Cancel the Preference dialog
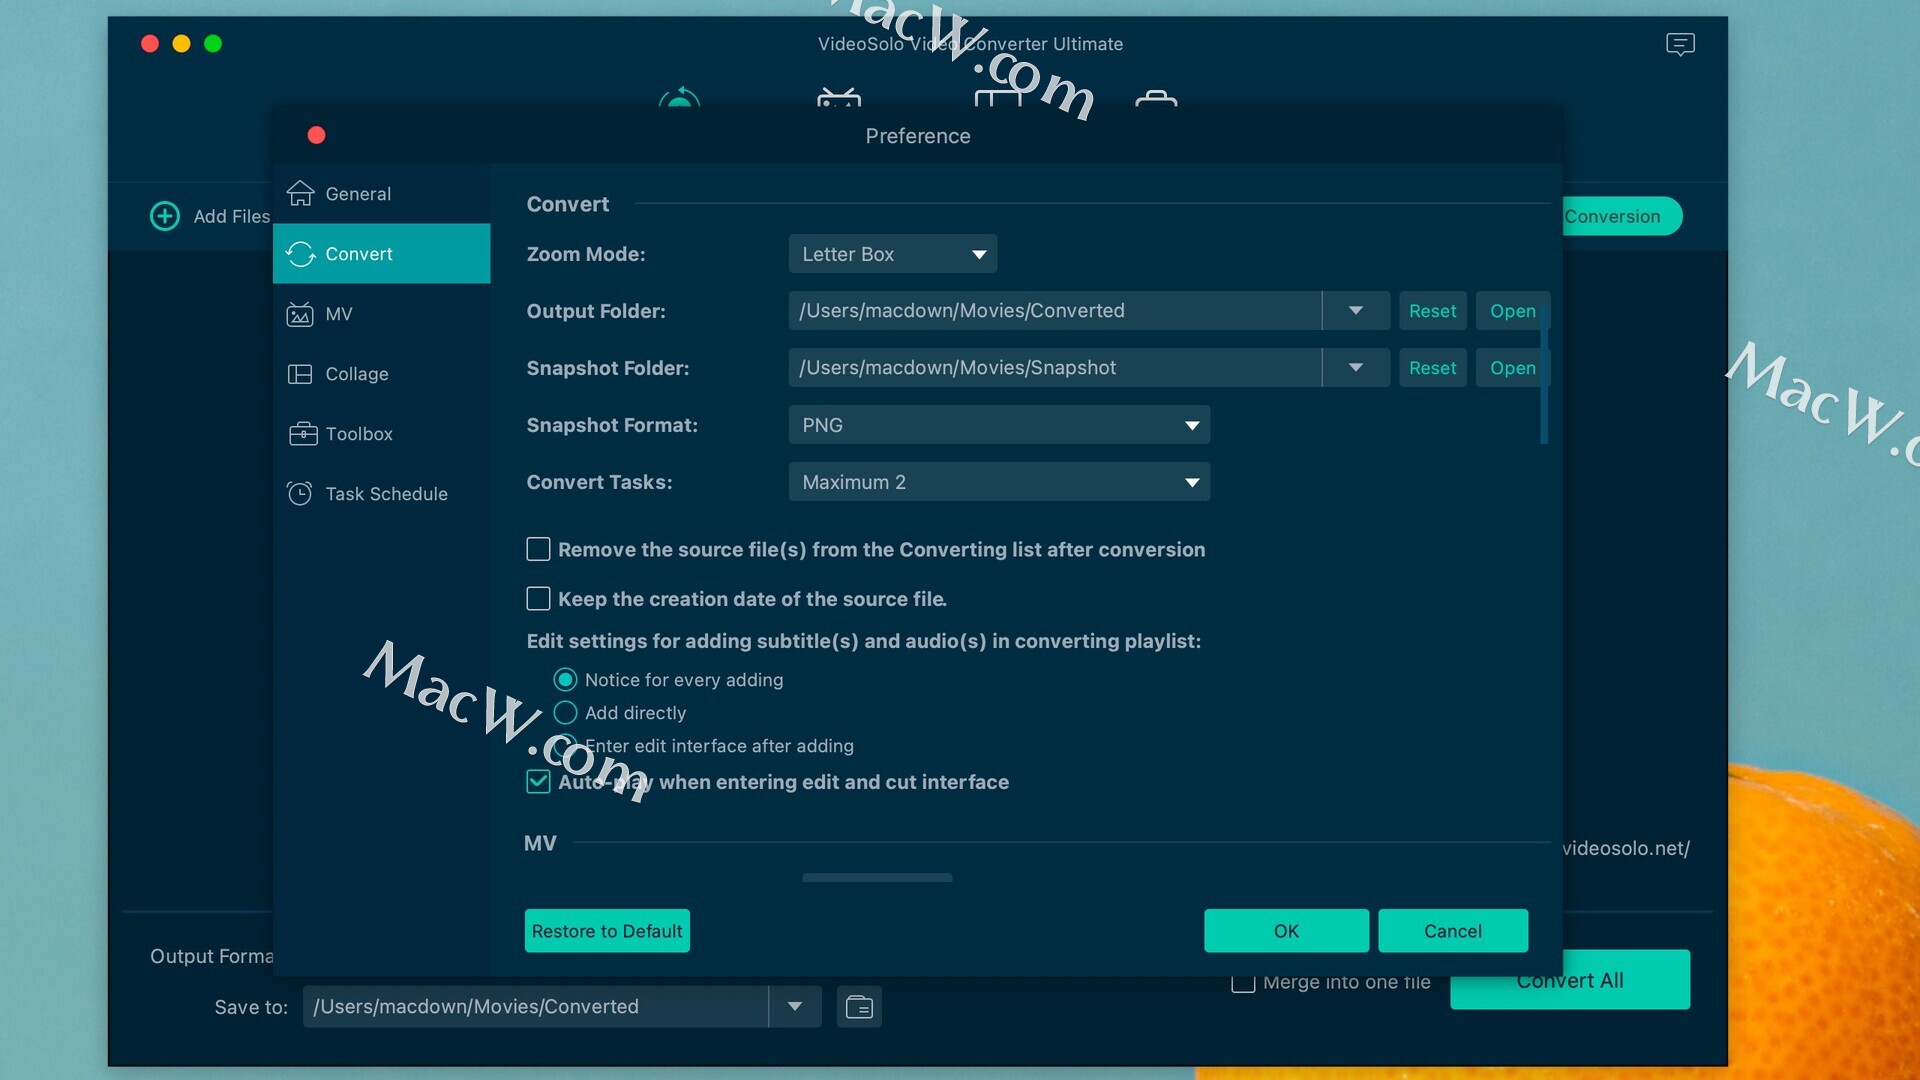 tap(1452, 931)
